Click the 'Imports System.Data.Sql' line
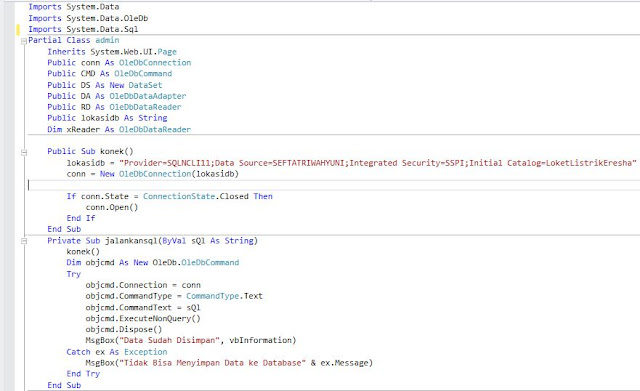Image resolution: width=640 pixels, height=391 pixels. click(83, 29)
